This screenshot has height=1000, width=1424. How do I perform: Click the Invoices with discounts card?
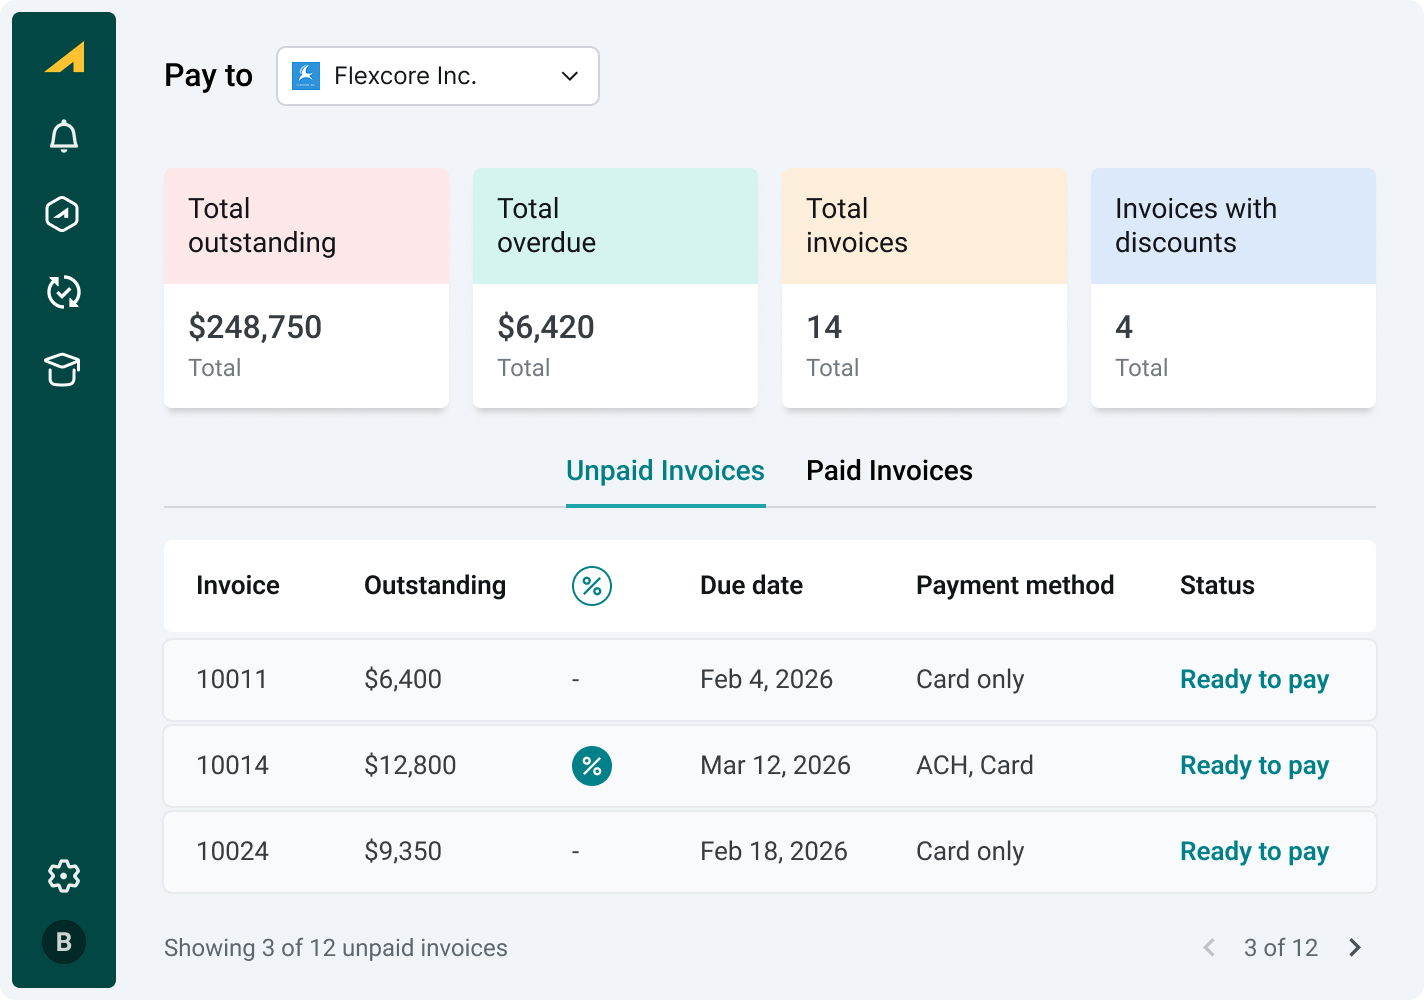coord(1233,288)
